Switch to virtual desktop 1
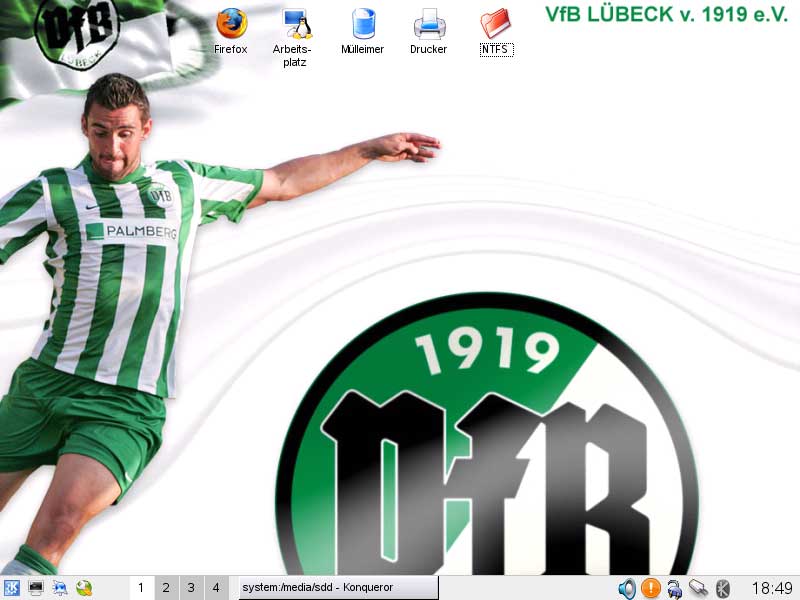Image resolution: width=800 pixels, height=600 pixels. coord(141,588)
